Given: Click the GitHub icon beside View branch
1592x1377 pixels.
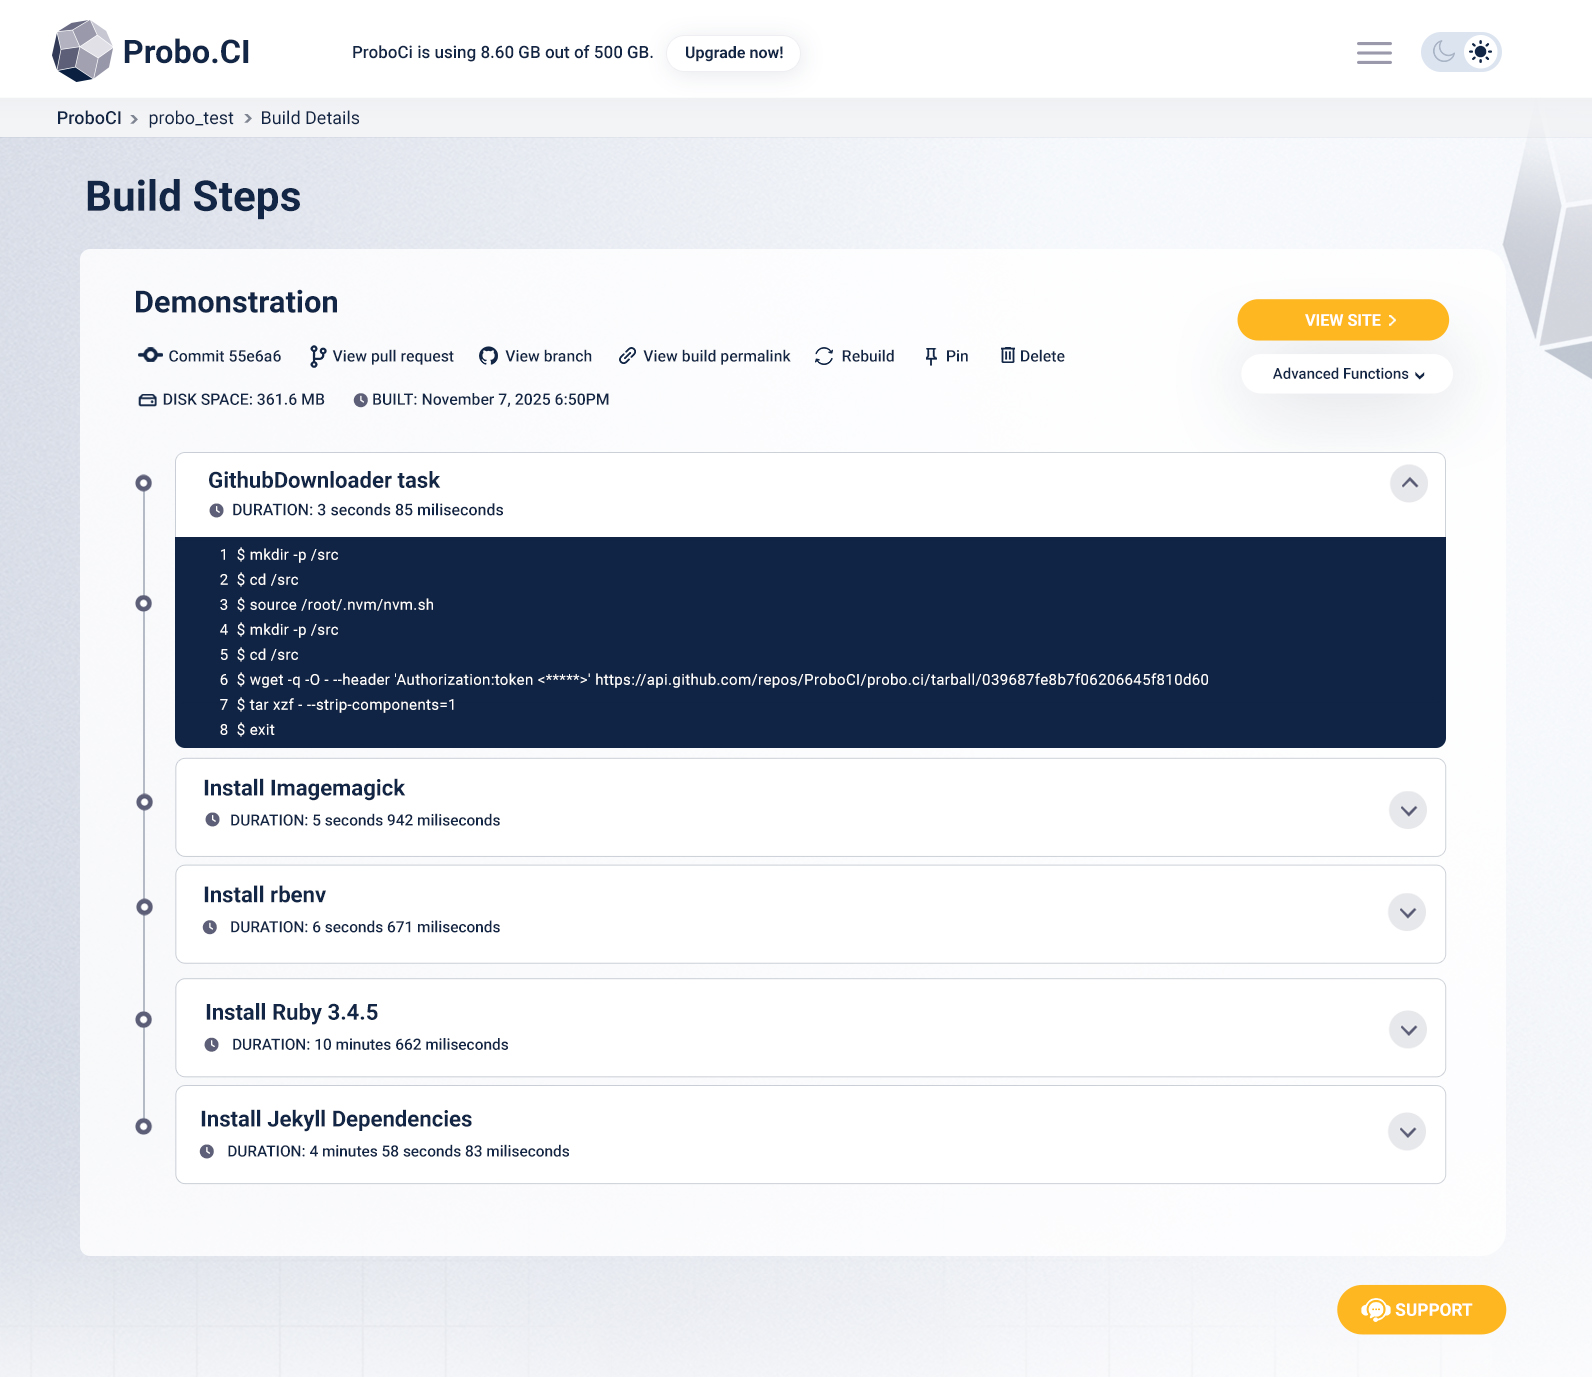Looking at the screenshot, I should point(488,356).
